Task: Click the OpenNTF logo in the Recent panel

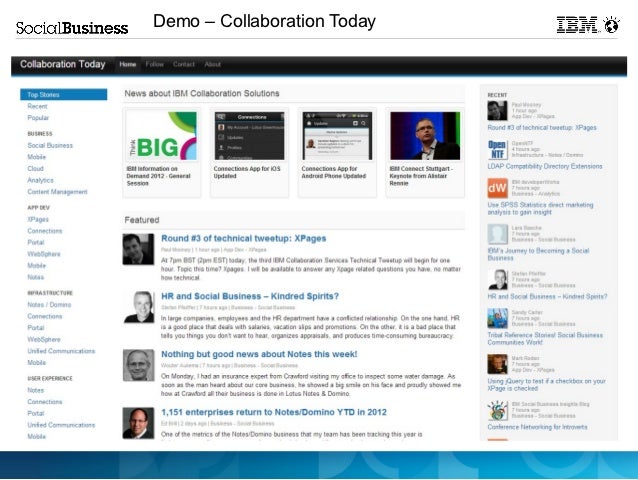Action: tap(497, 149)
